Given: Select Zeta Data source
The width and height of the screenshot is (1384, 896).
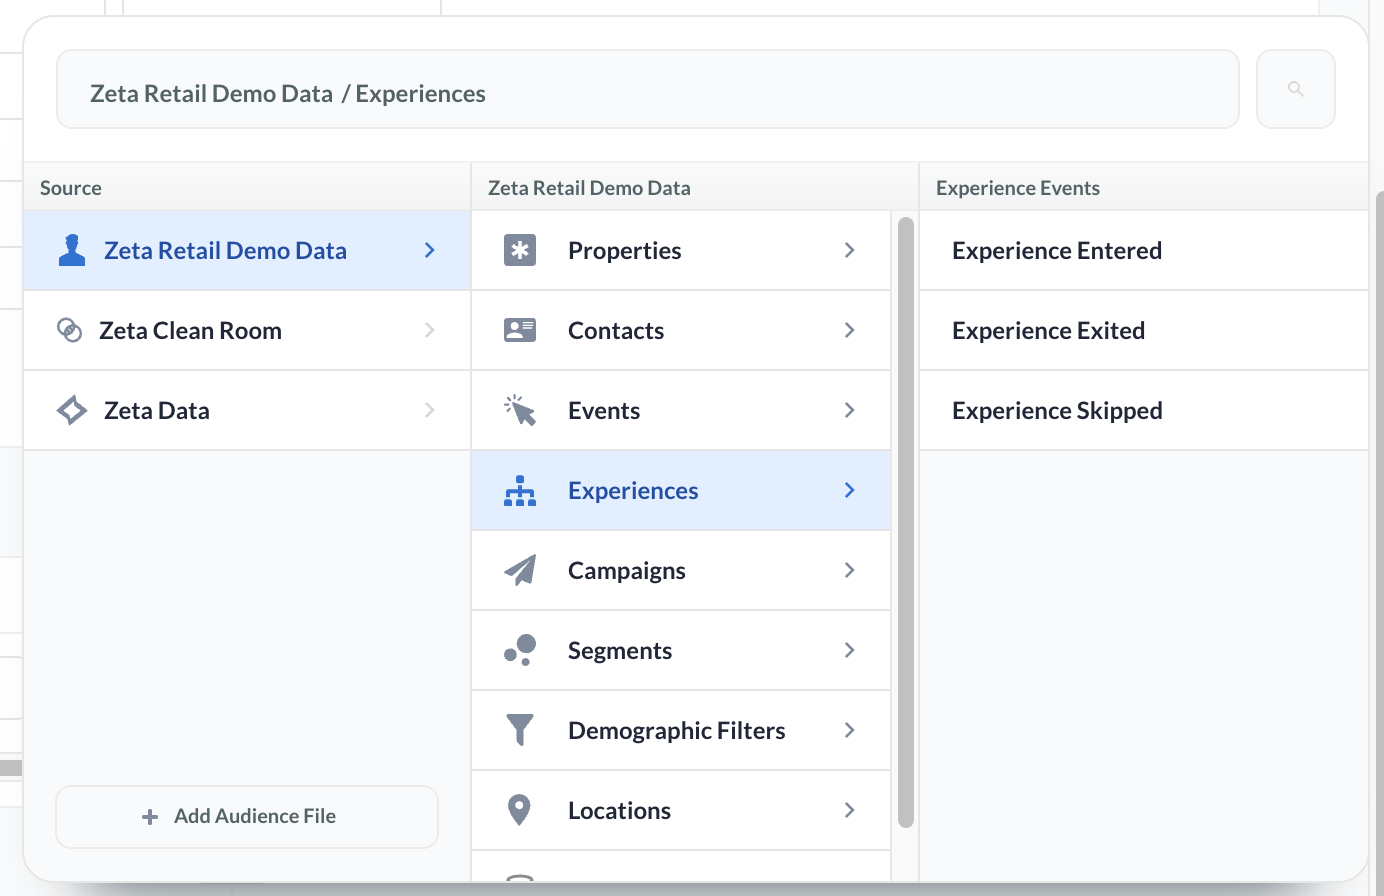Looking at the screenshot, I should pos(247,410).
